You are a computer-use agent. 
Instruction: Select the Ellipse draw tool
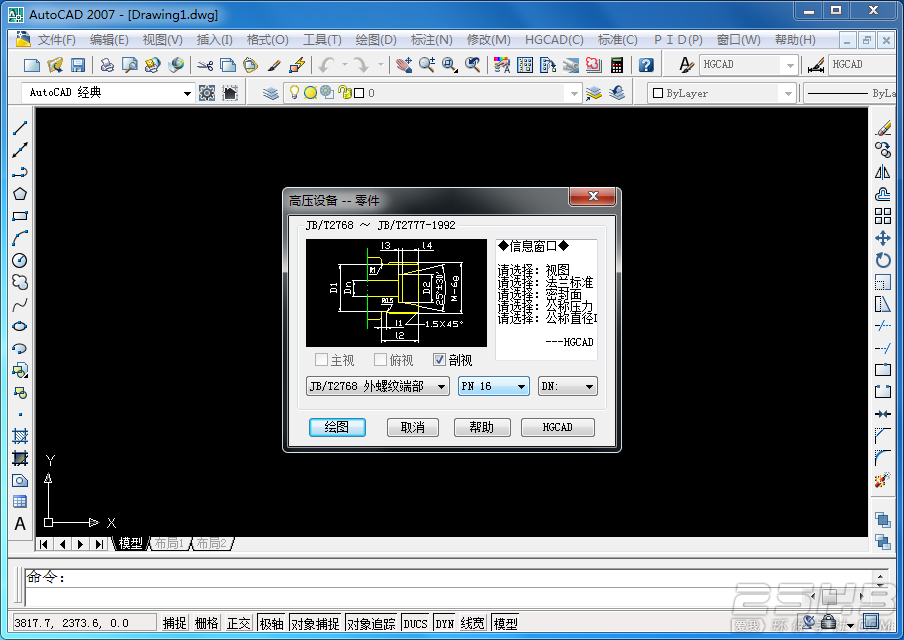tap(20, 326)
